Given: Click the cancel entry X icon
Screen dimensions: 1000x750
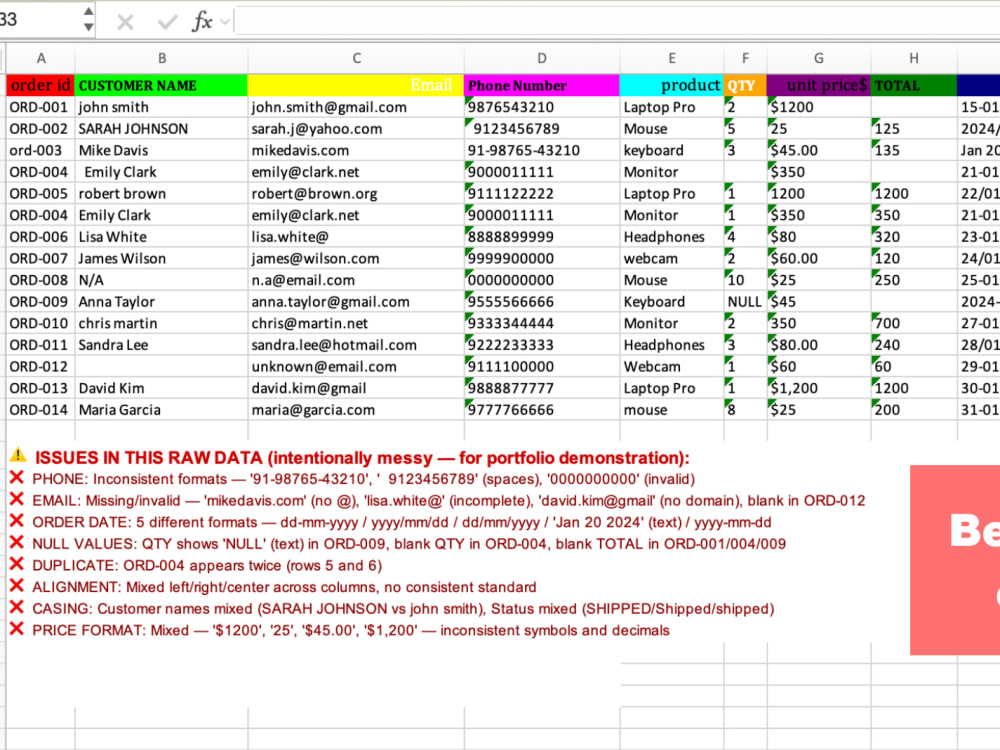Looking at the screenshot, I should click(x=125, y=22).
